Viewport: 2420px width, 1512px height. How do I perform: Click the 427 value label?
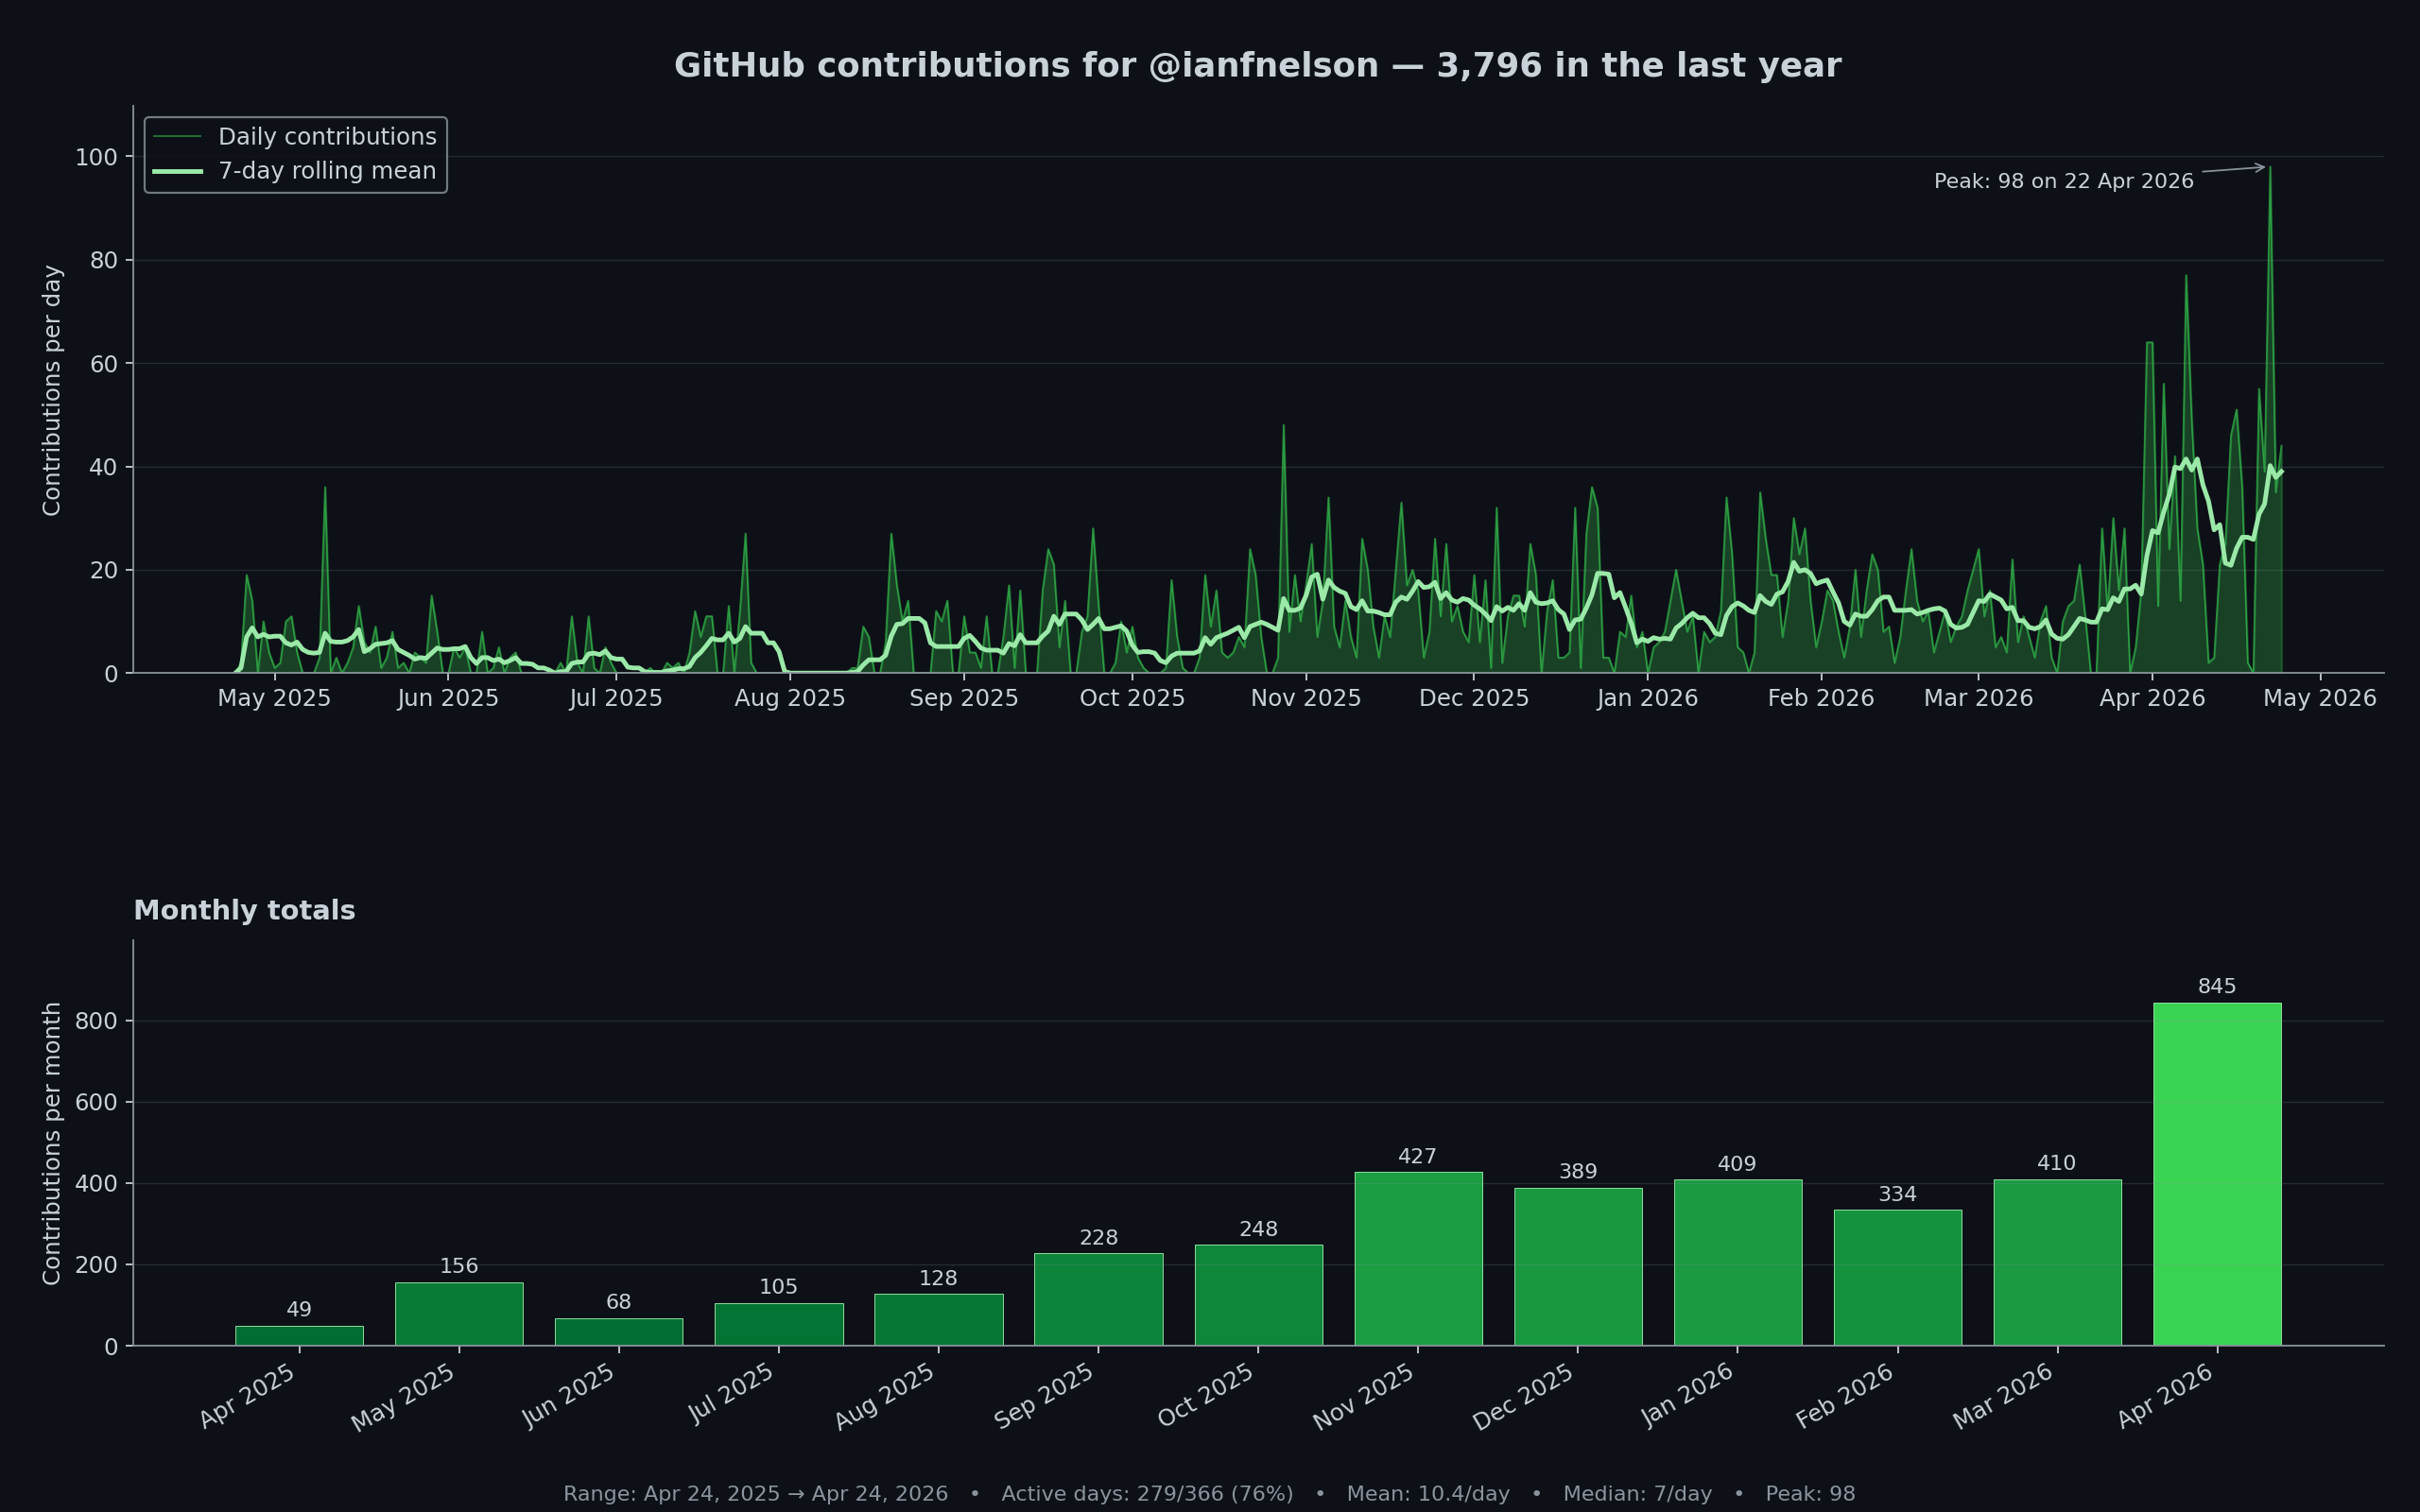1417,1156
